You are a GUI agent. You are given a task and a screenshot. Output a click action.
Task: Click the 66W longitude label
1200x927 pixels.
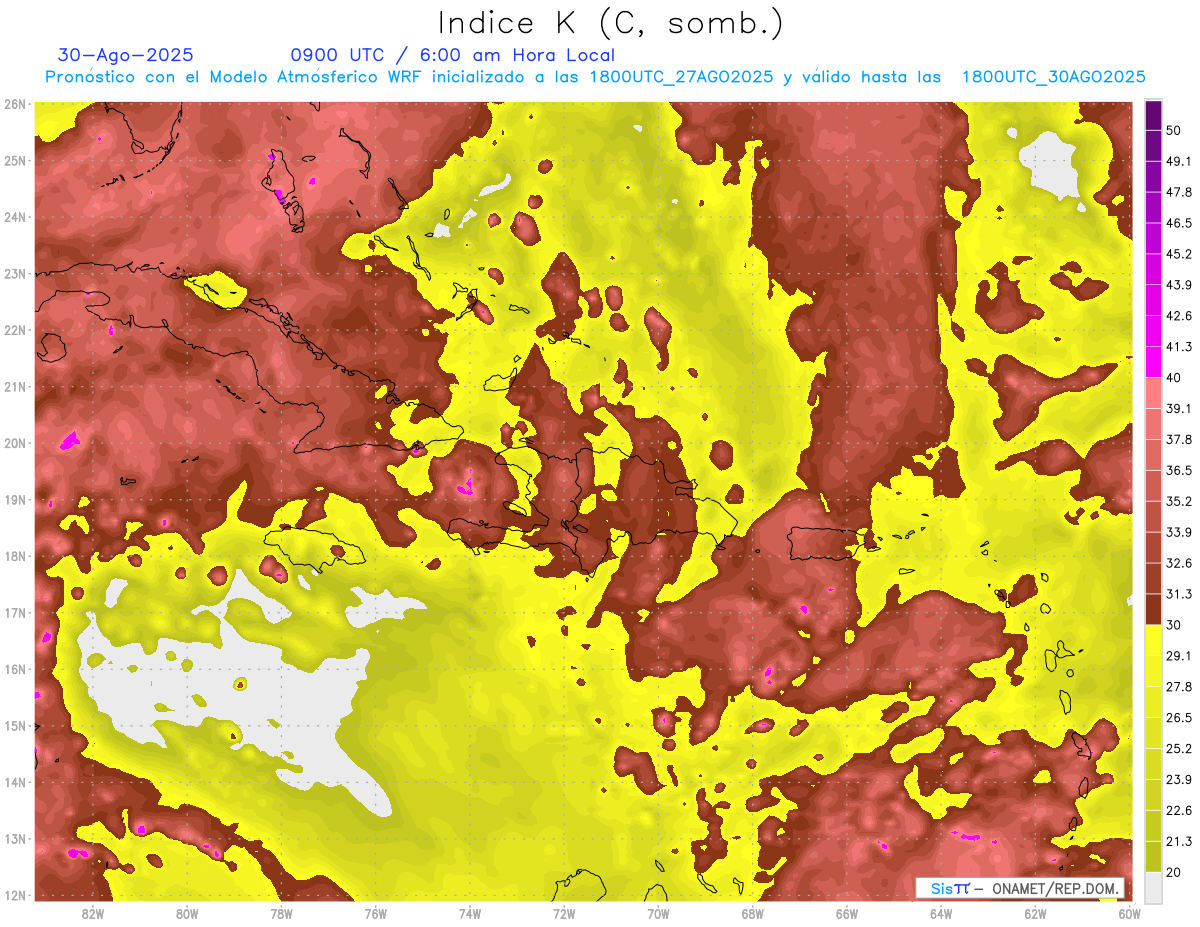tap(847, 913)
